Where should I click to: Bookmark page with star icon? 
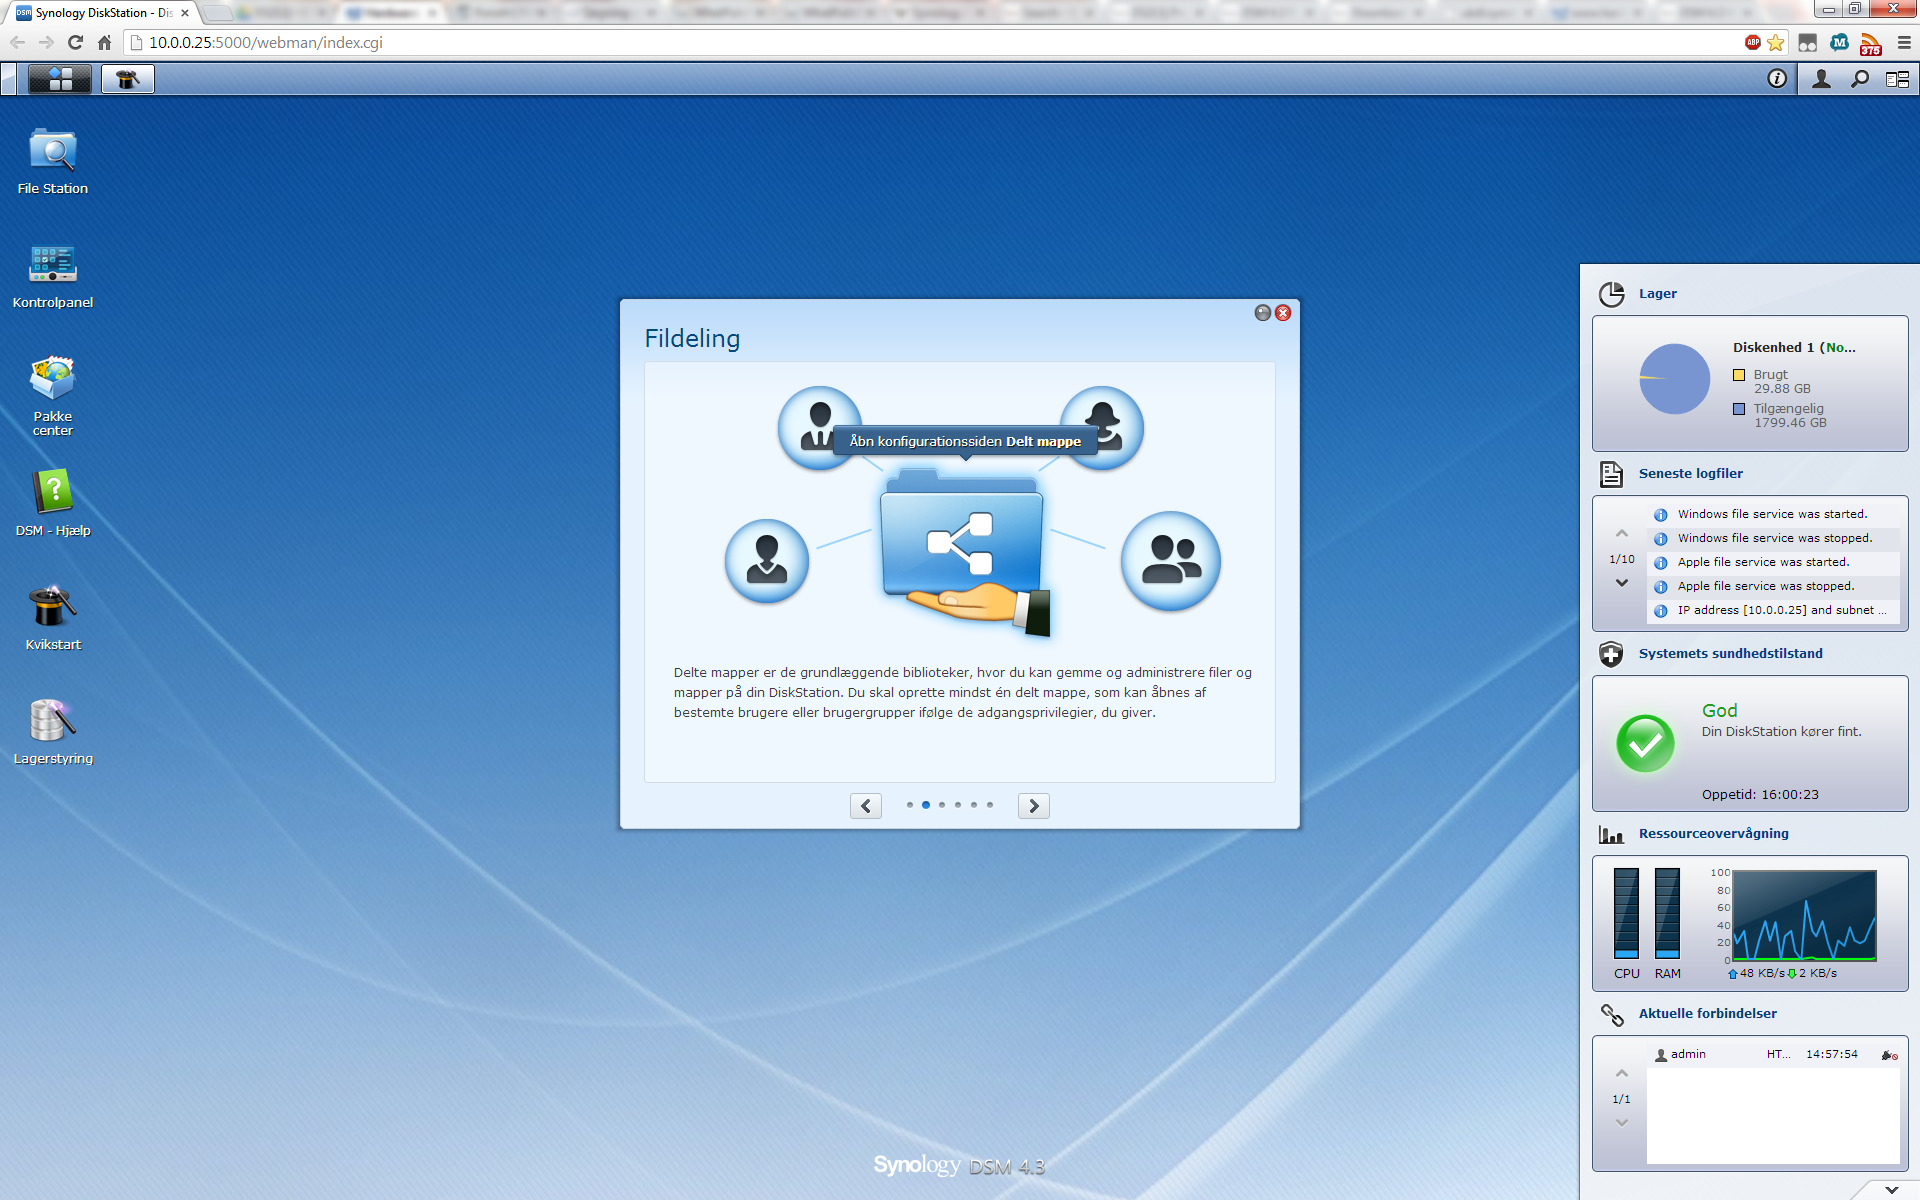click(x=1776, y=42)
